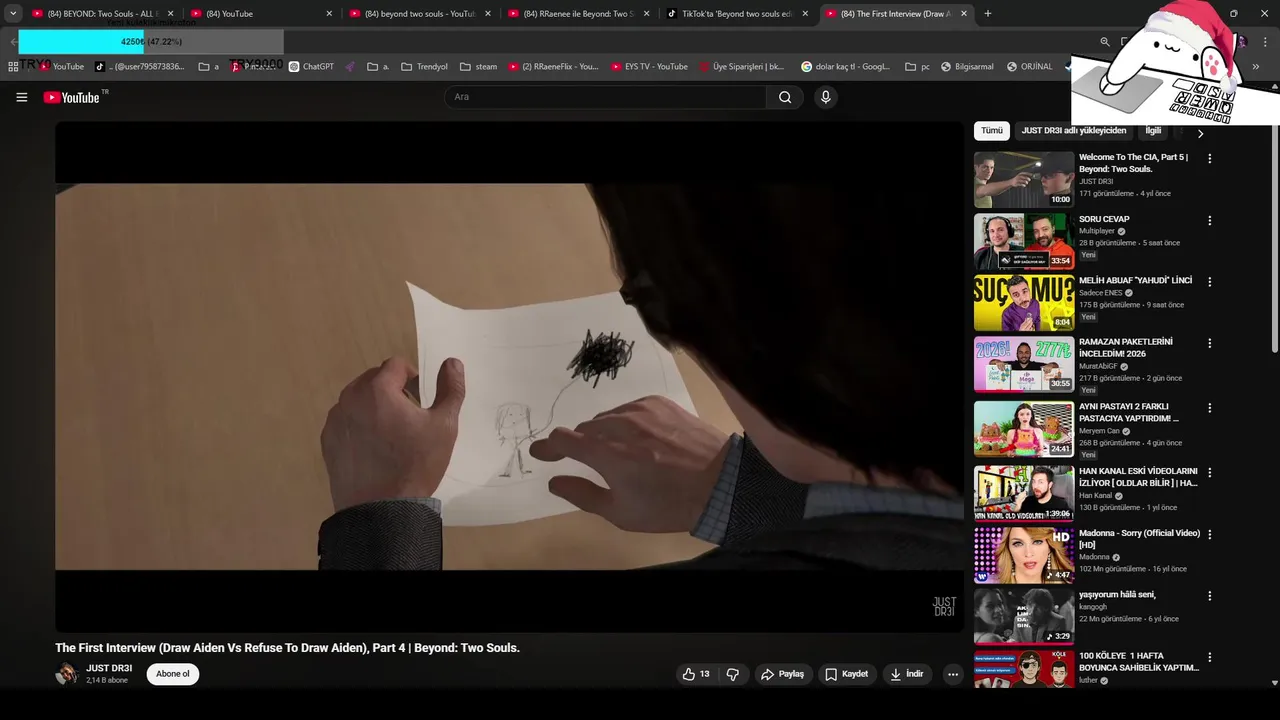Screen dimensions: 1280x720
Task: Start voice search with microphone icon
Action: (825, 97)
